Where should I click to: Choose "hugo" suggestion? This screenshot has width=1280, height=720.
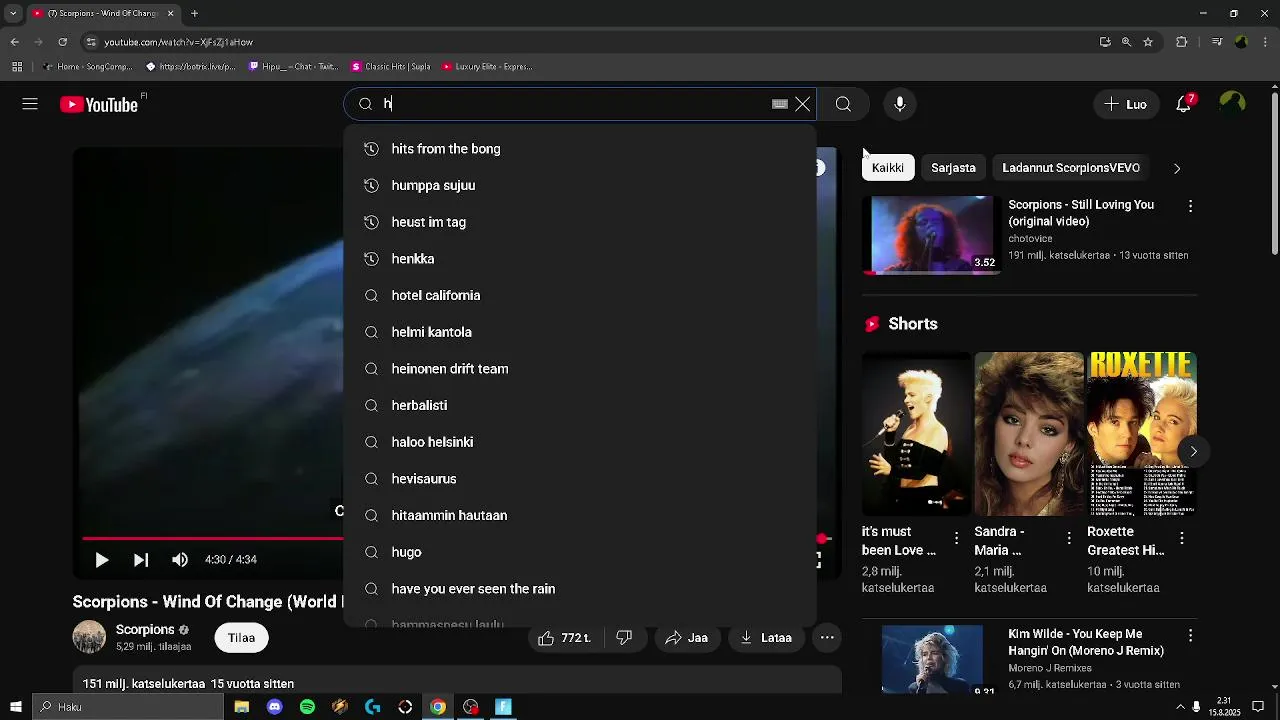click(580, 552)
